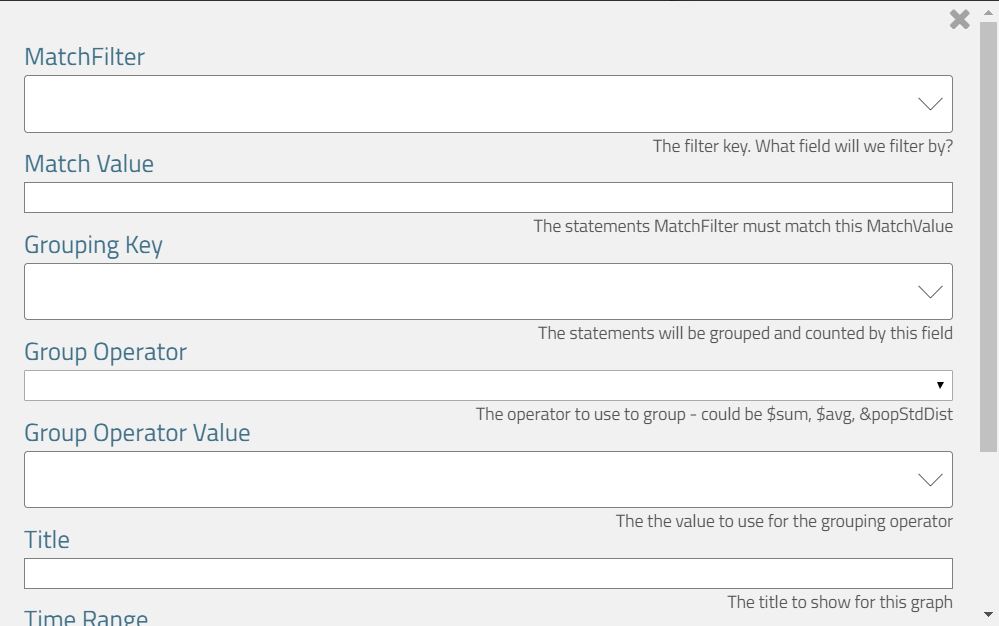This screenshot has height=626, width=999.
Task: Click the Grouping Key label
Action: 93,245
